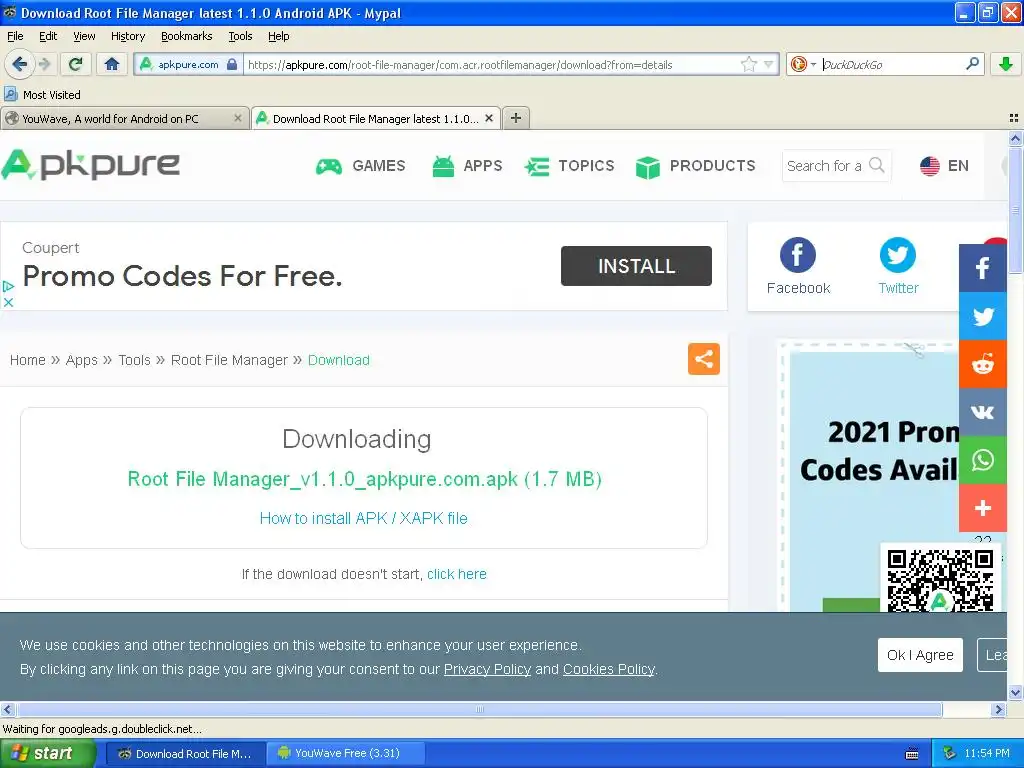Click the floating sidebar VK button
Image resolution: width=1024 pixels, height=768 pixels.
point(982,412)
